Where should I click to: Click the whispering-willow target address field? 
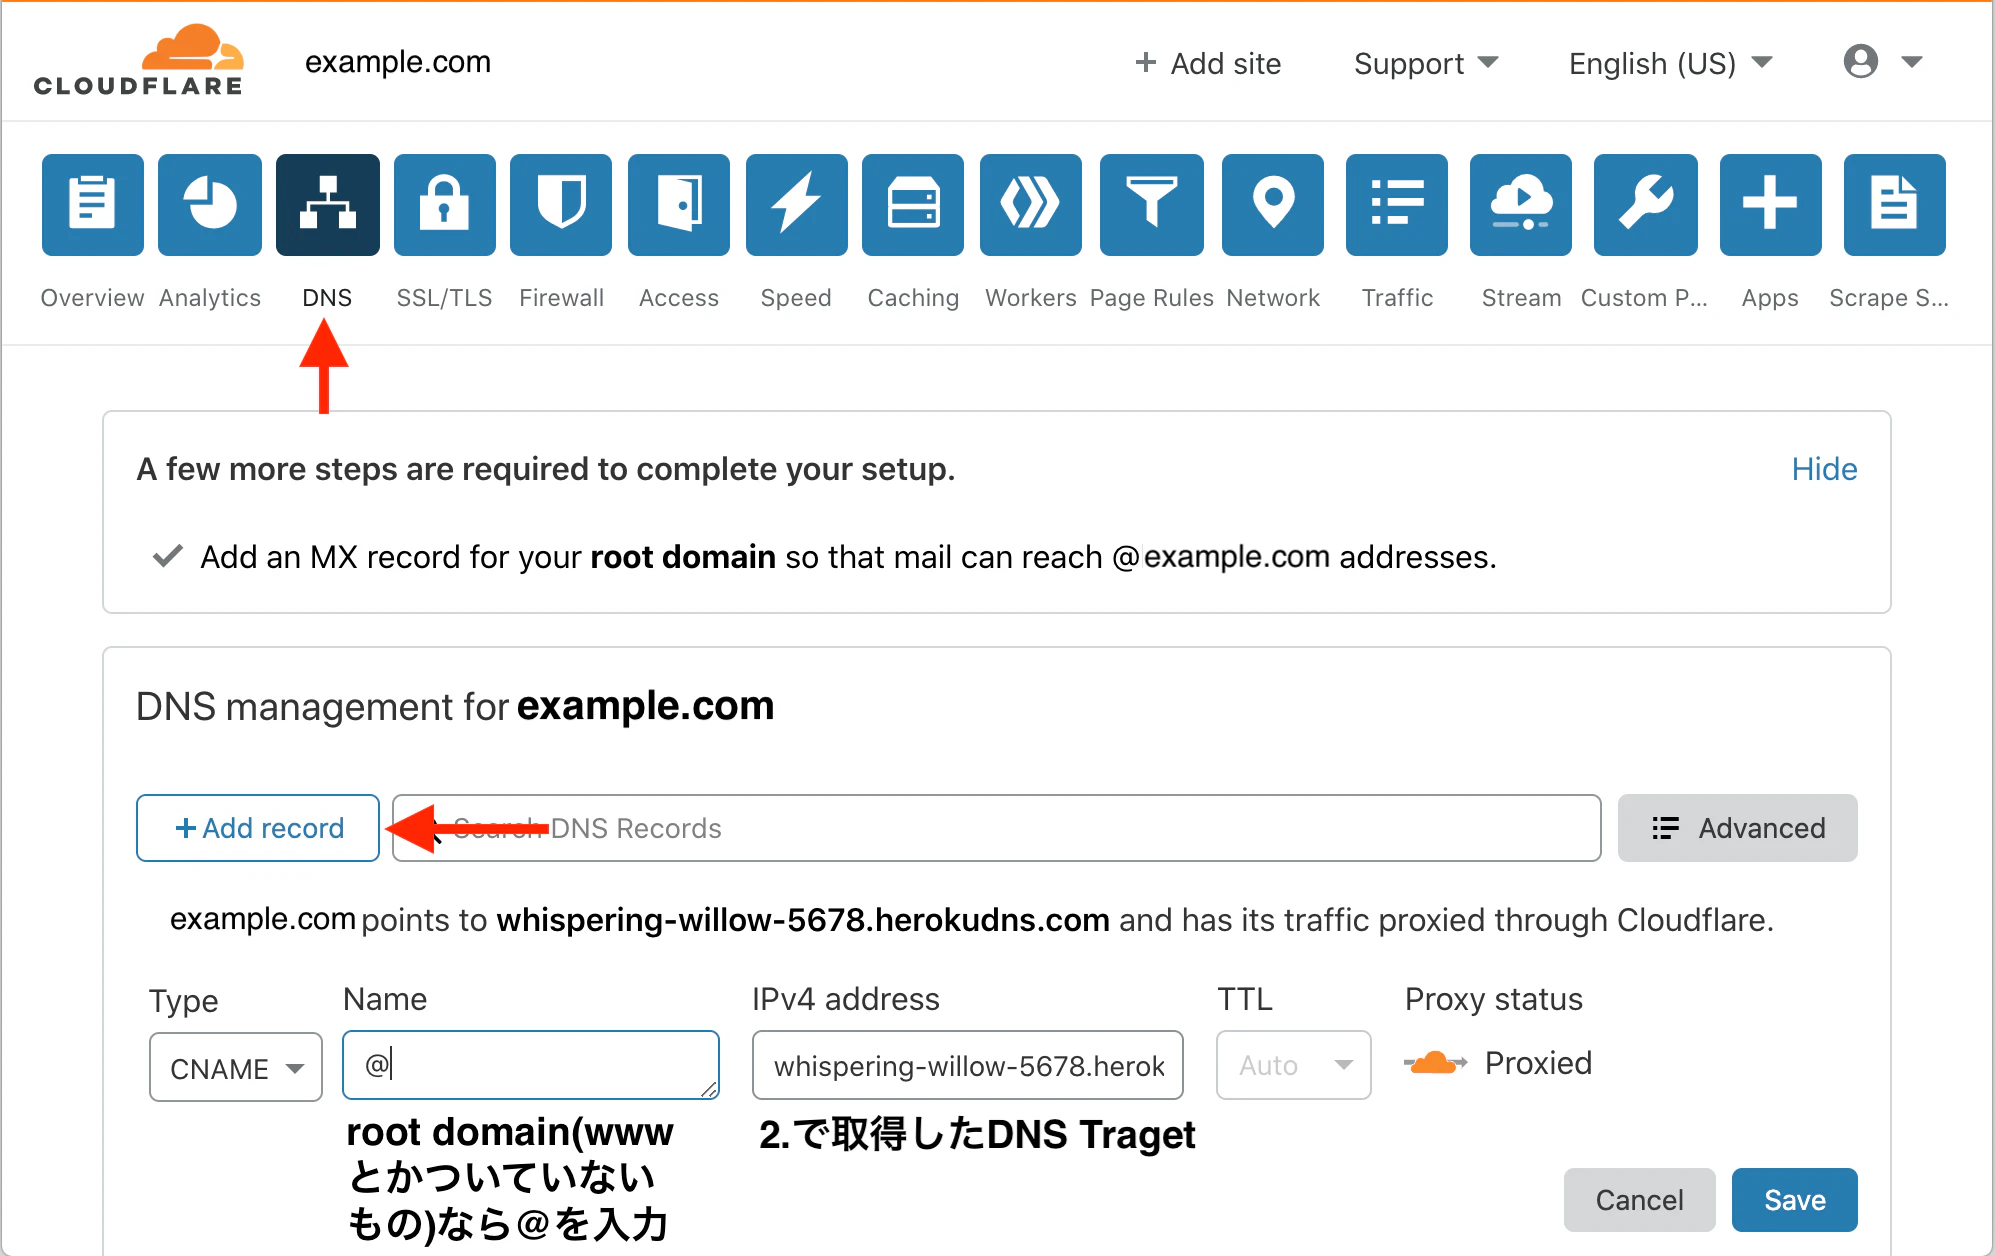coord(968,1065)
